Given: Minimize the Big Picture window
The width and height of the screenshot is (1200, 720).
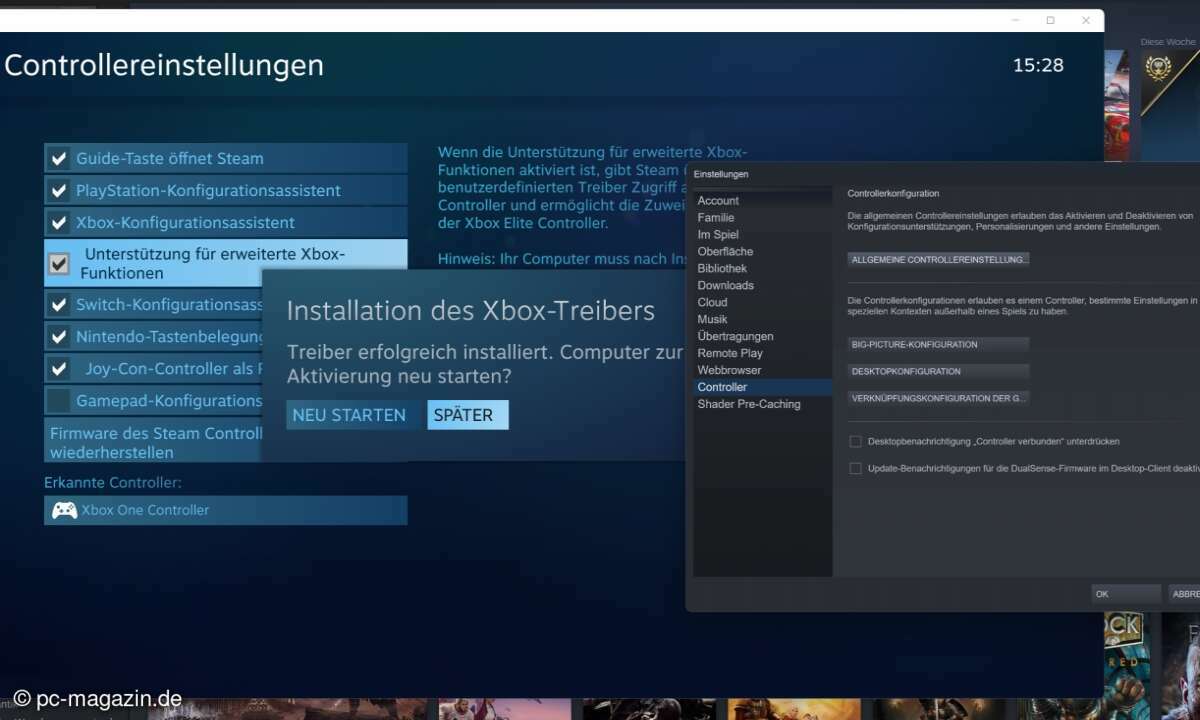Looking at the screenshot, I should [1015, 20].
